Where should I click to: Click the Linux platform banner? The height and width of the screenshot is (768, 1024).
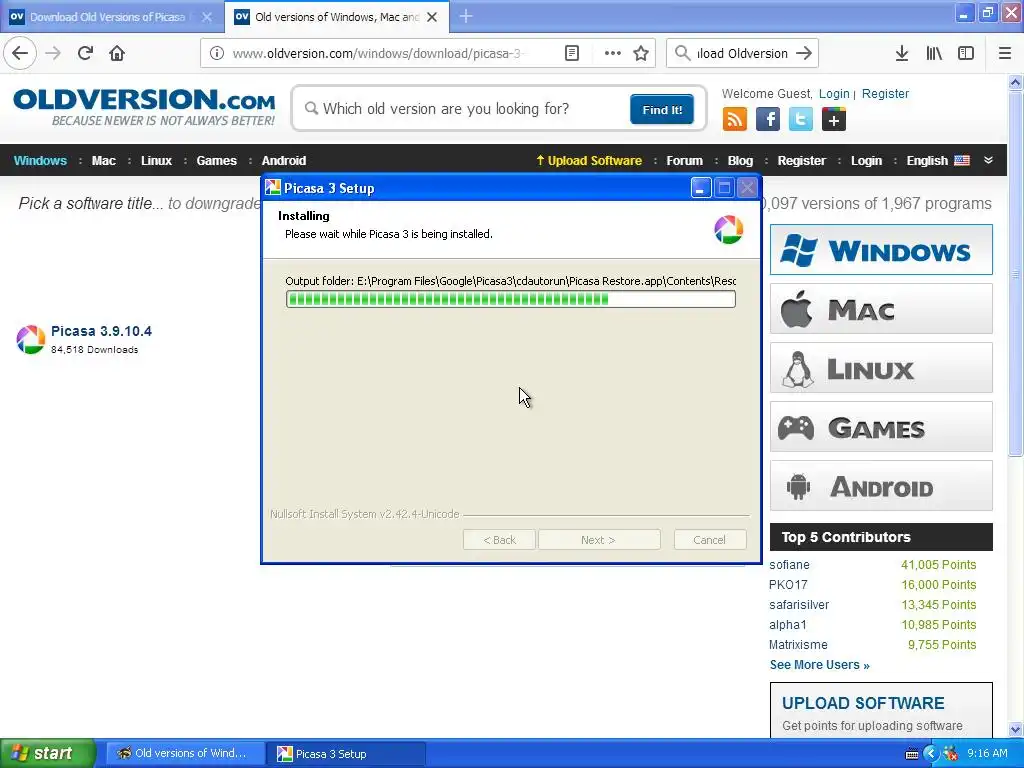point(881,368)
